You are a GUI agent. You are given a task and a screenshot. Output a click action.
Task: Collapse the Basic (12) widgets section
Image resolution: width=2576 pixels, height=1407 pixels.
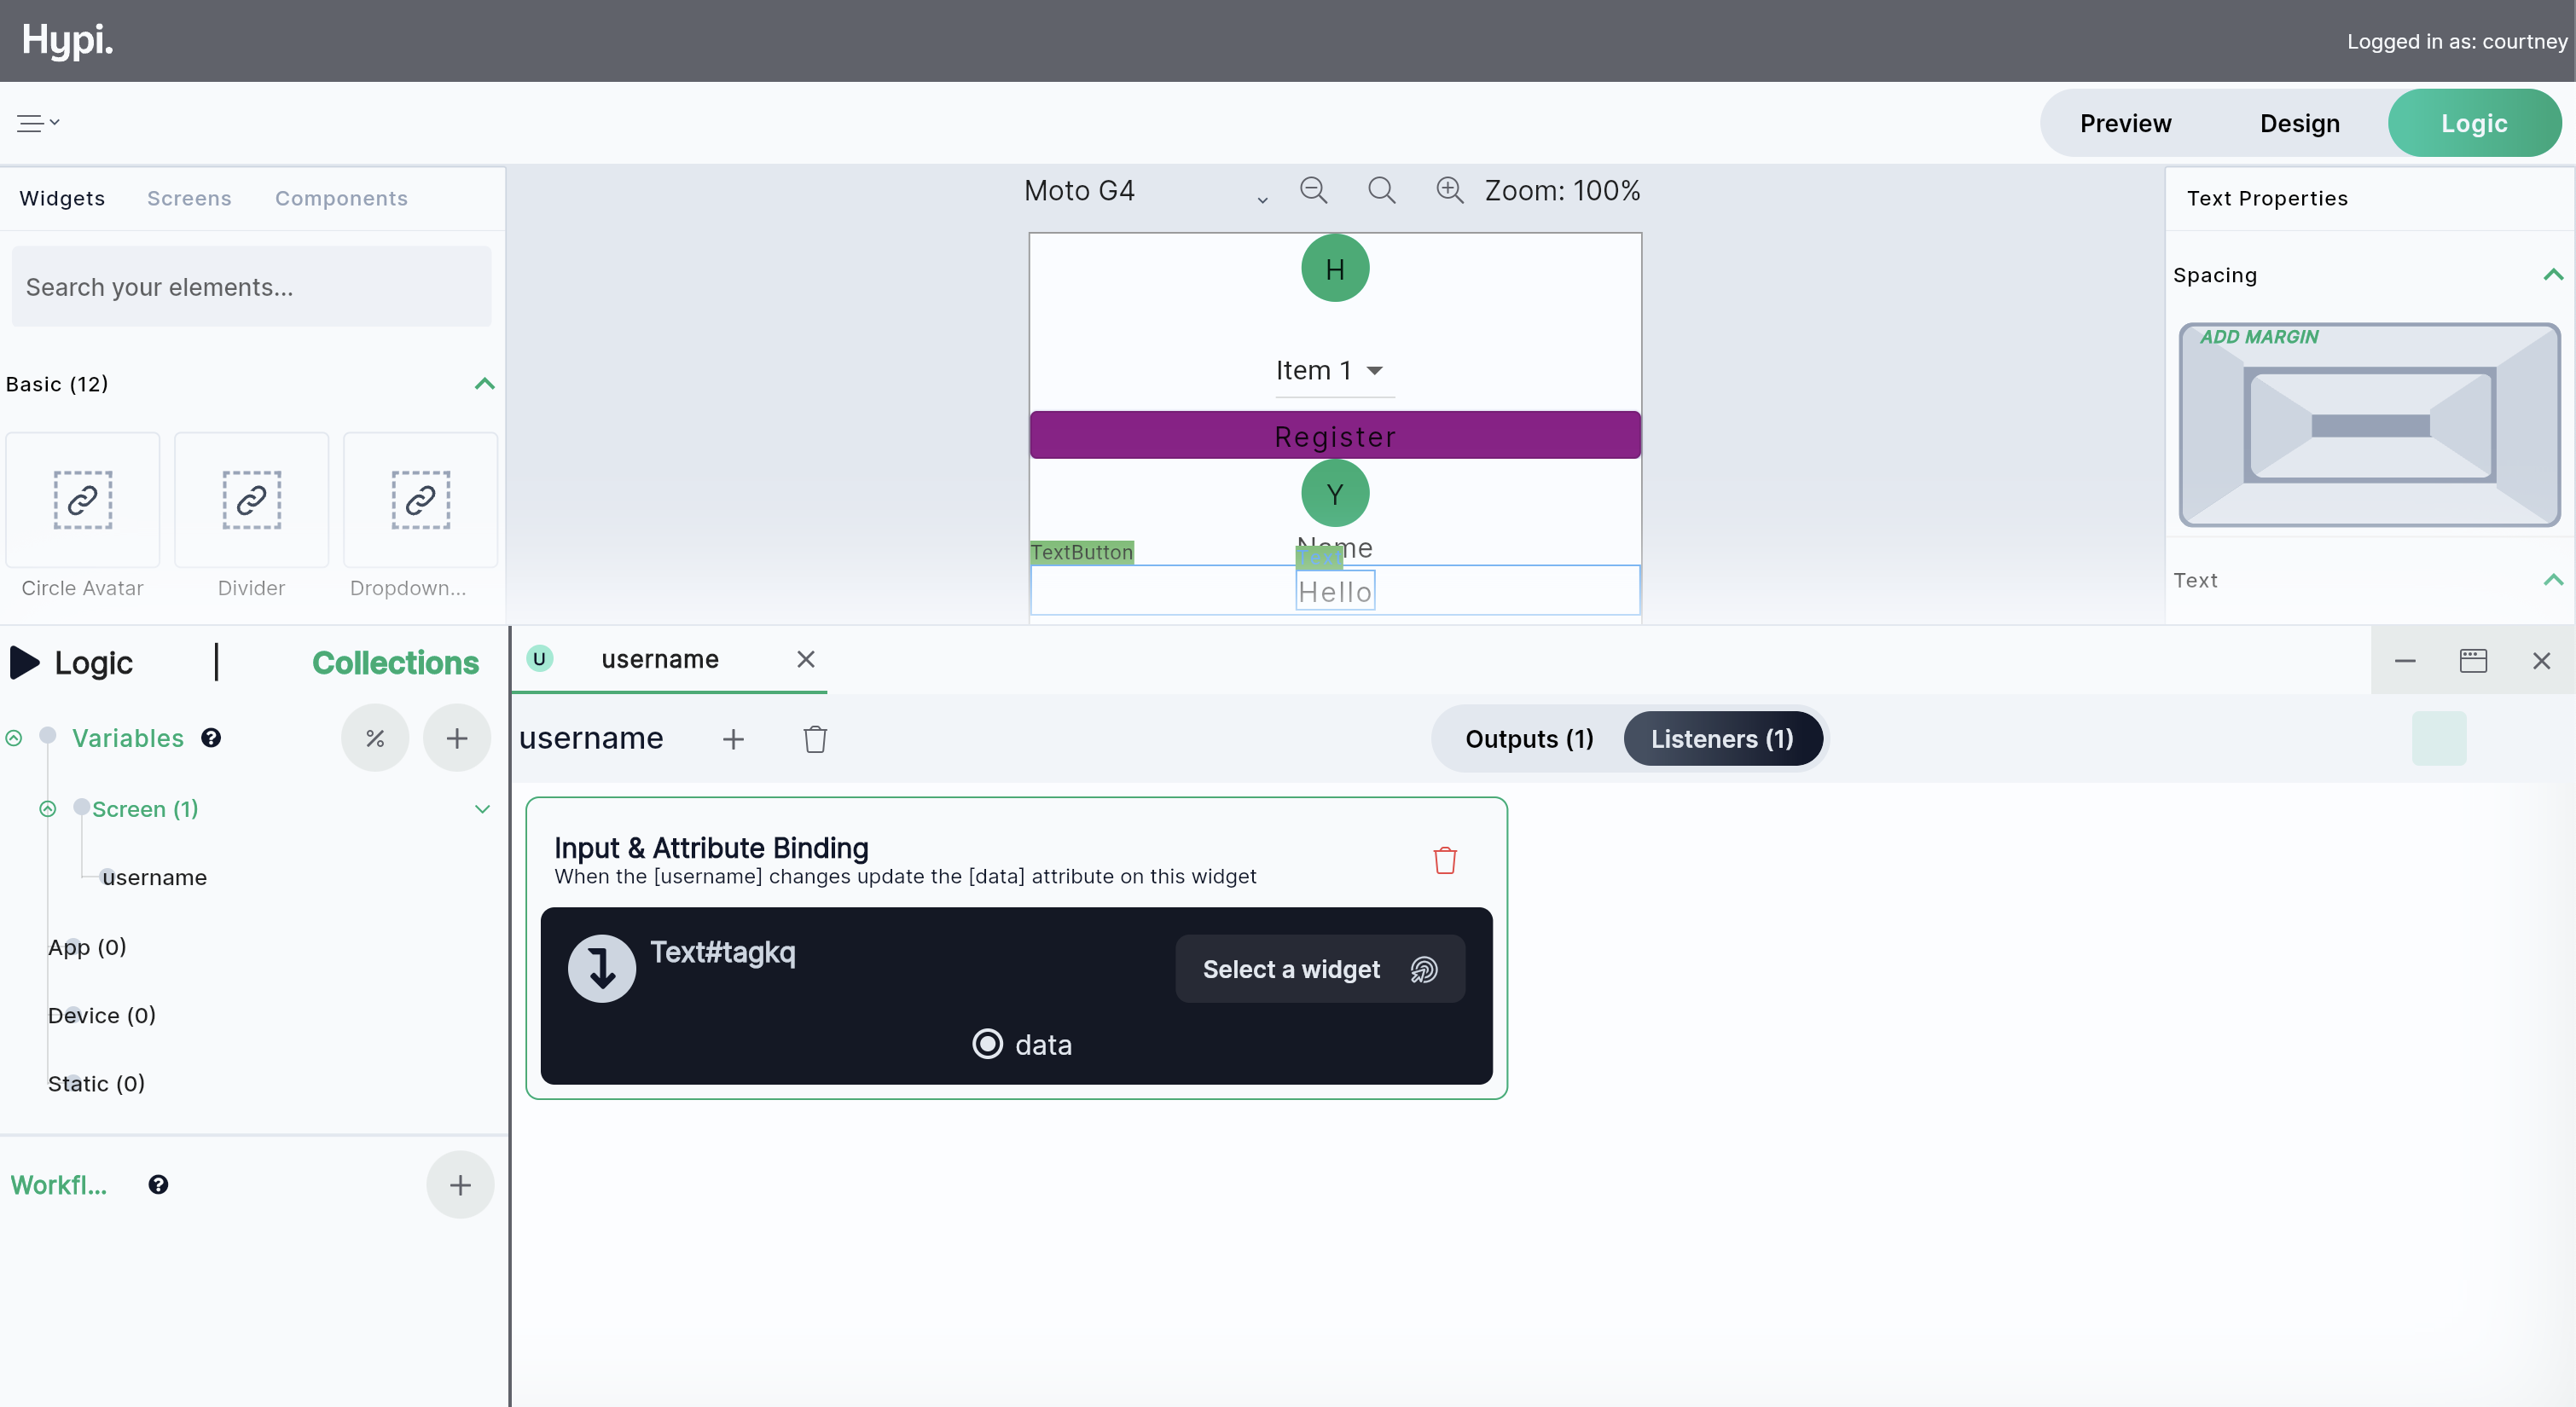click(485, 384)
